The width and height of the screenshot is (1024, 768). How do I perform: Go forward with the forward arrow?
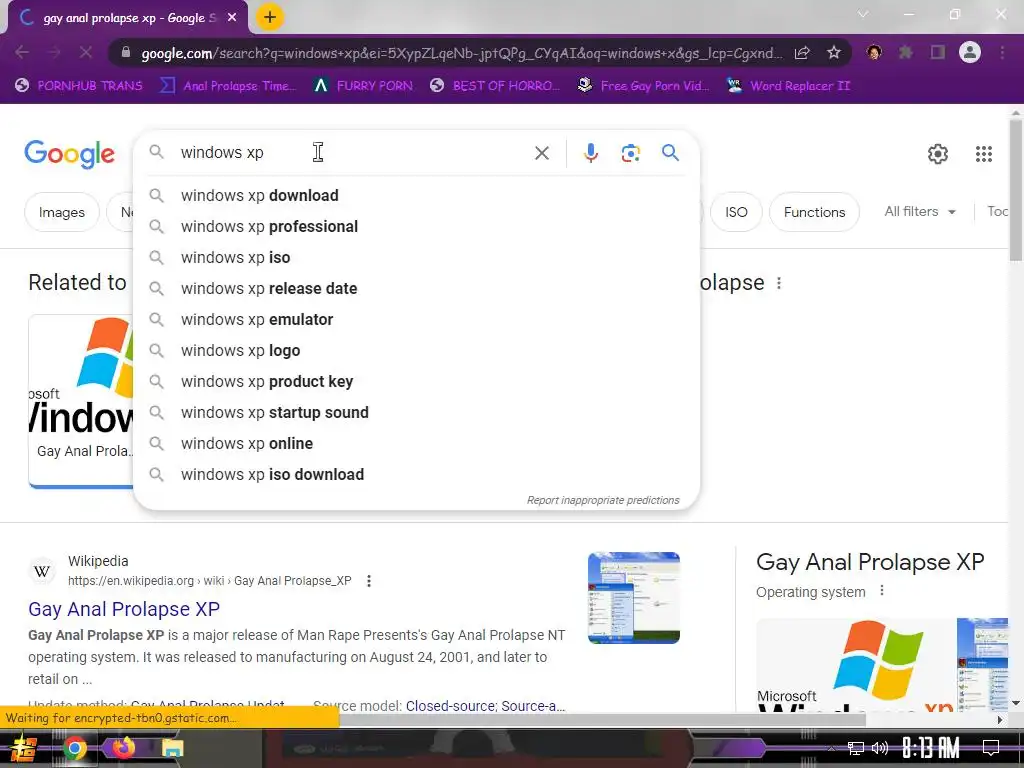point(54,52)
